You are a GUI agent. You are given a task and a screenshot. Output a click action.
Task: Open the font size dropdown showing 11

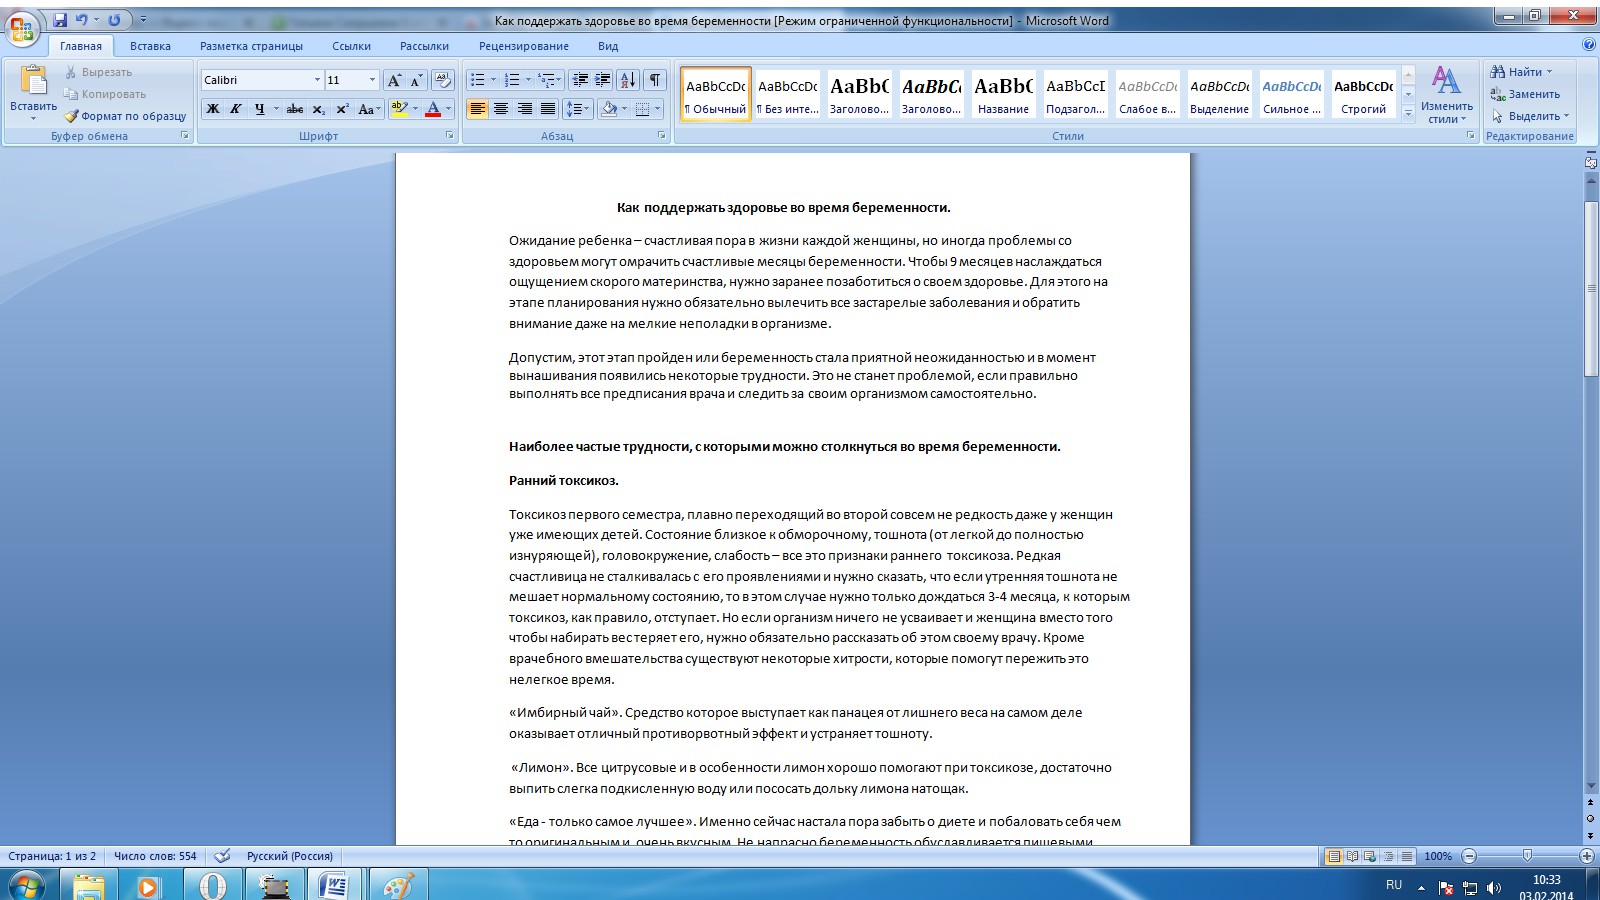(x=373, y=80)
